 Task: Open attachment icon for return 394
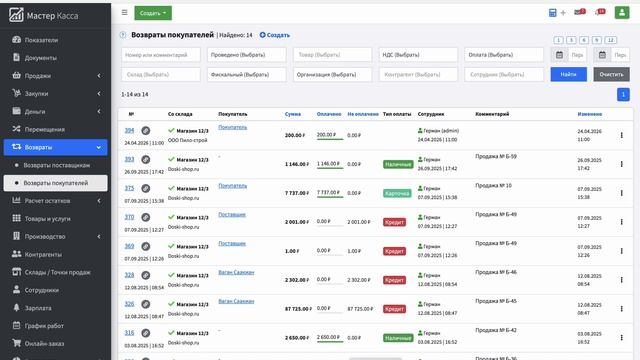coord(146,131)
